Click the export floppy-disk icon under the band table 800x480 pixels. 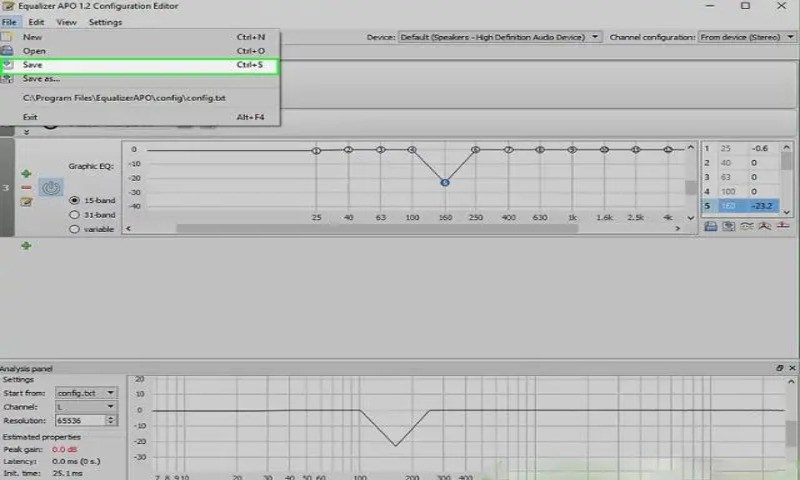point(710,226)
